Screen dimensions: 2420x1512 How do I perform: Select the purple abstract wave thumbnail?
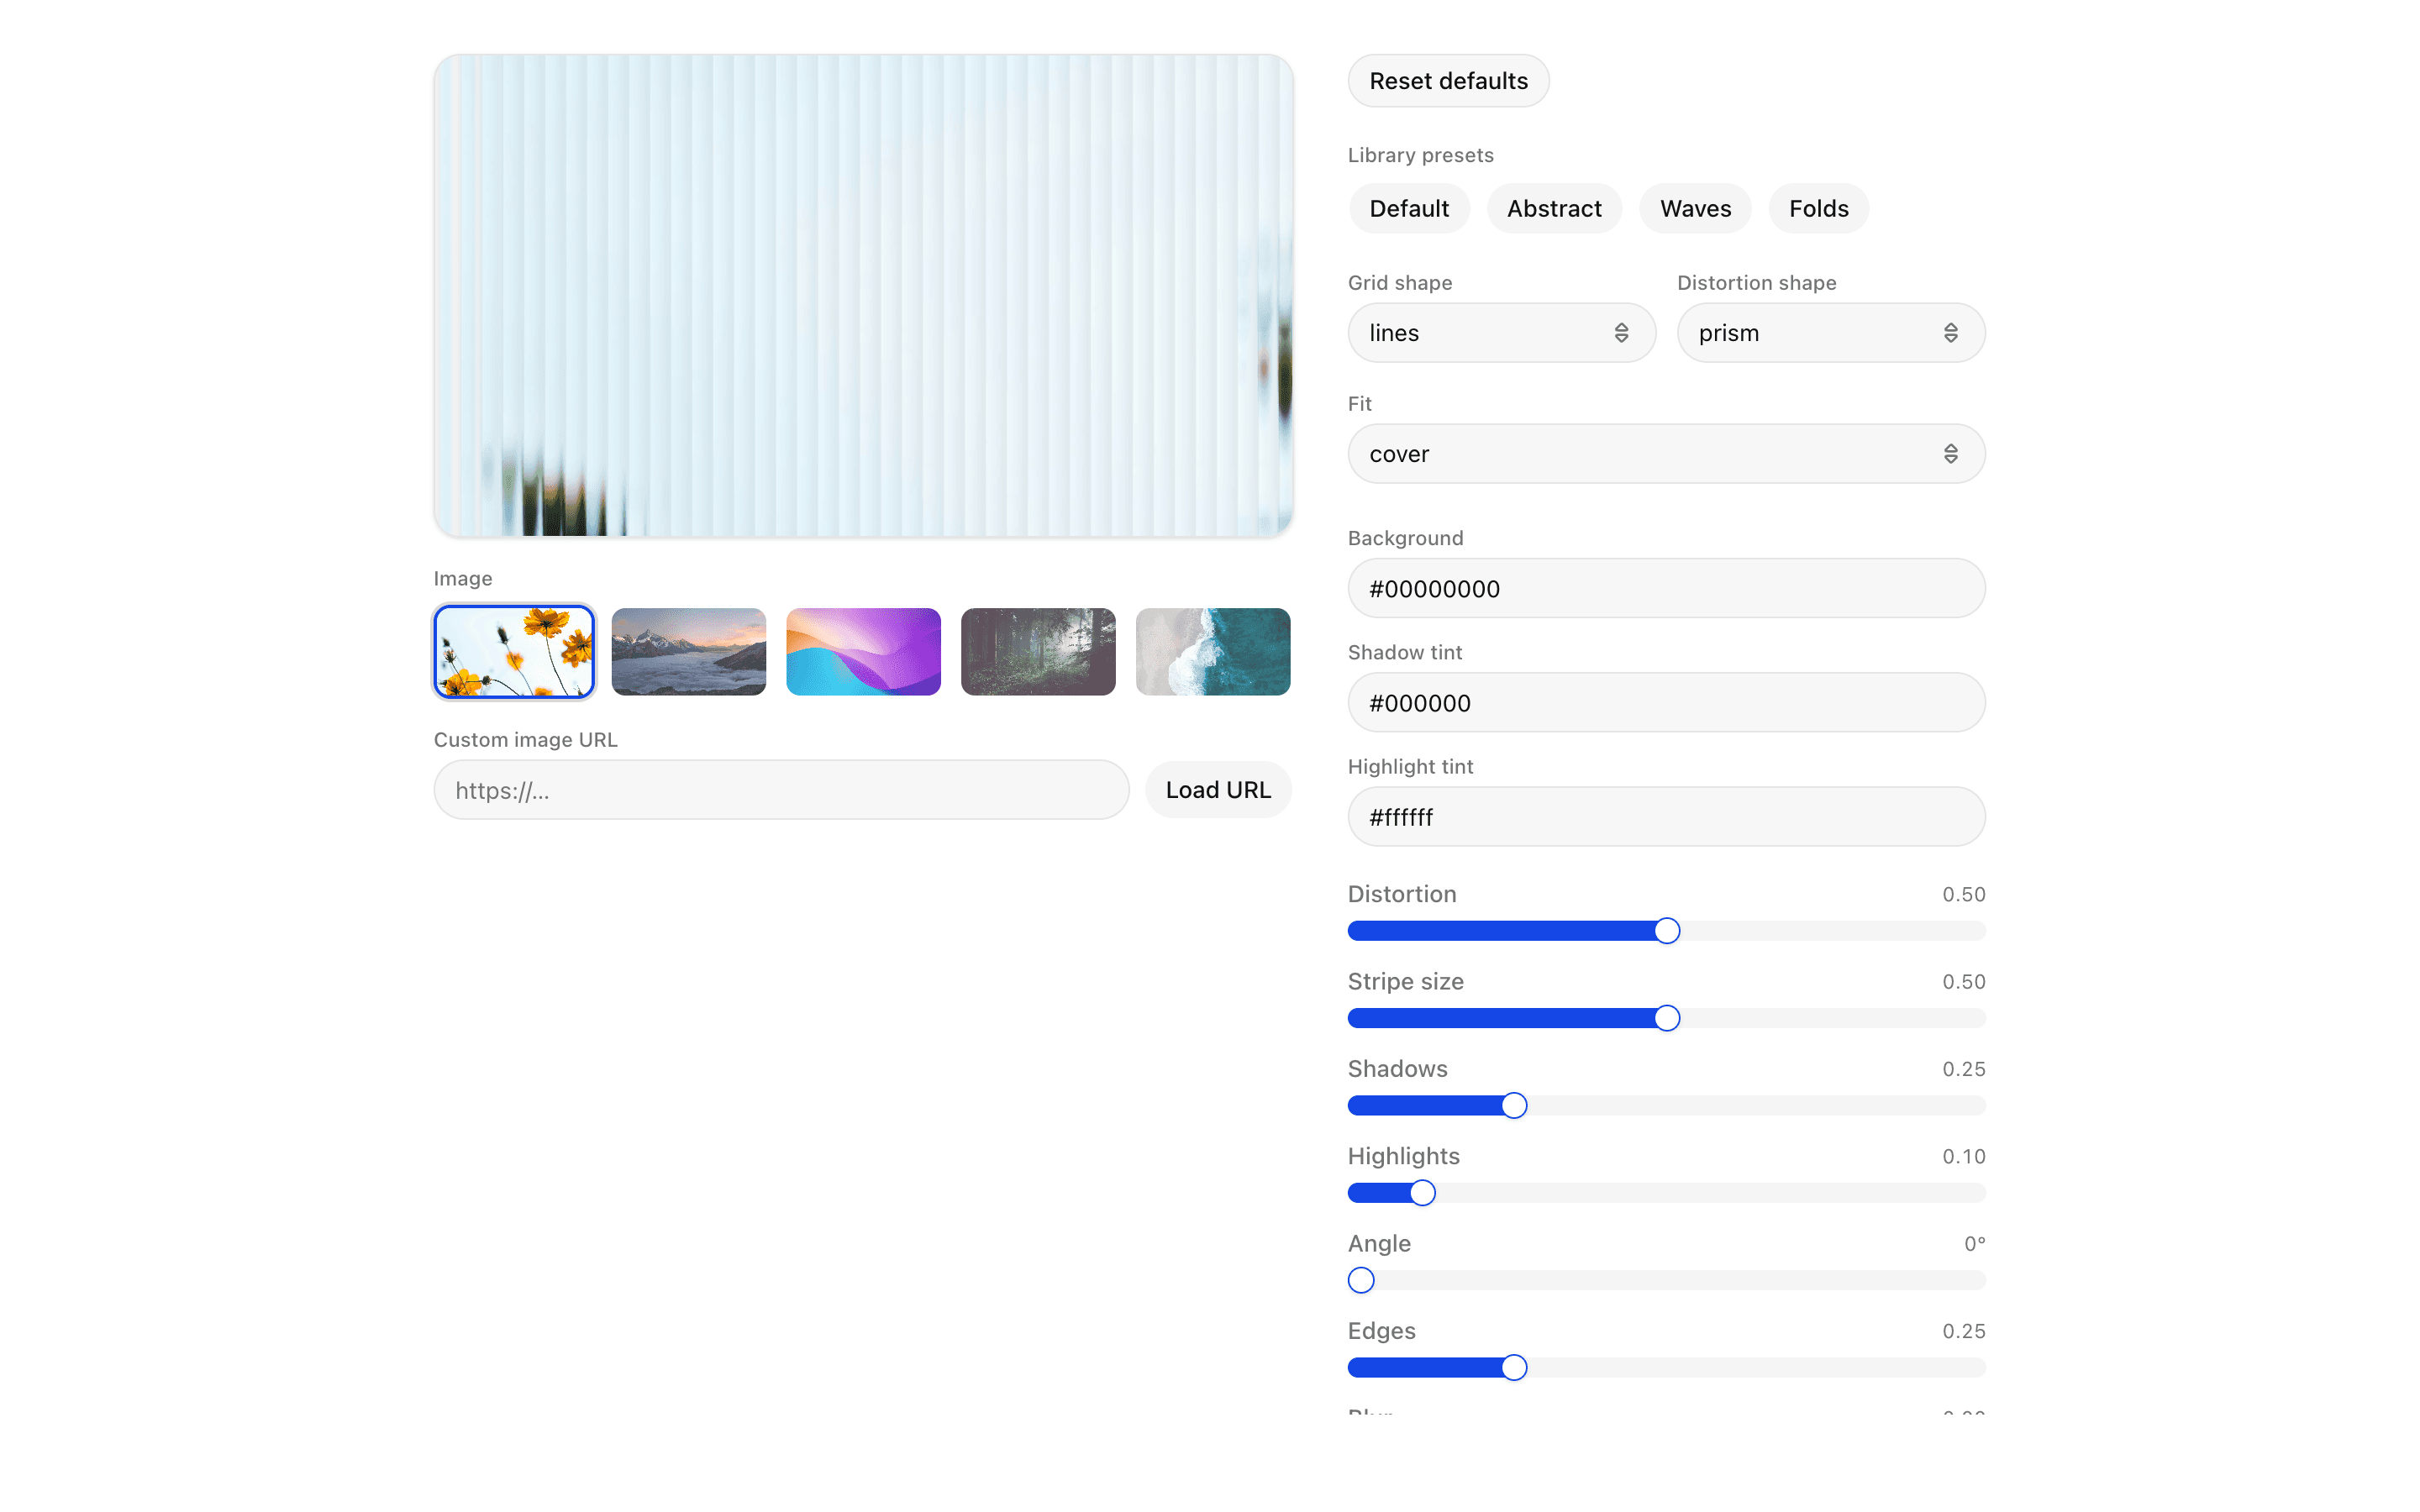click(862, 651)
